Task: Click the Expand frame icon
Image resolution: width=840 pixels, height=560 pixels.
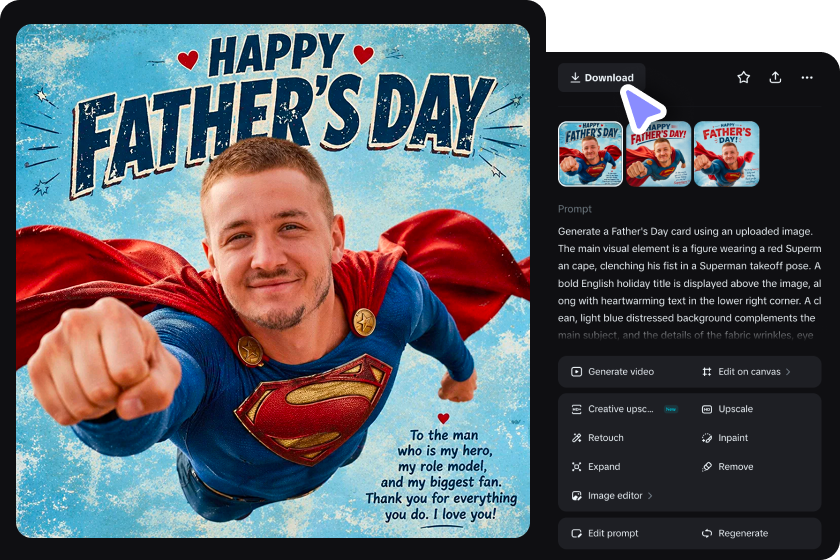Action: click(x=576, y=467)
